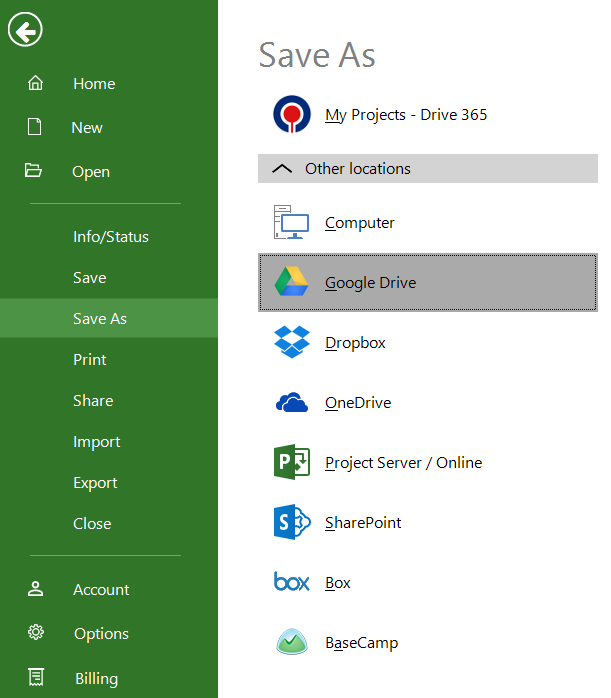Collapse the Other locations chevron
Viewport: 611px width, 698px height.
click(x=282, y=169)
